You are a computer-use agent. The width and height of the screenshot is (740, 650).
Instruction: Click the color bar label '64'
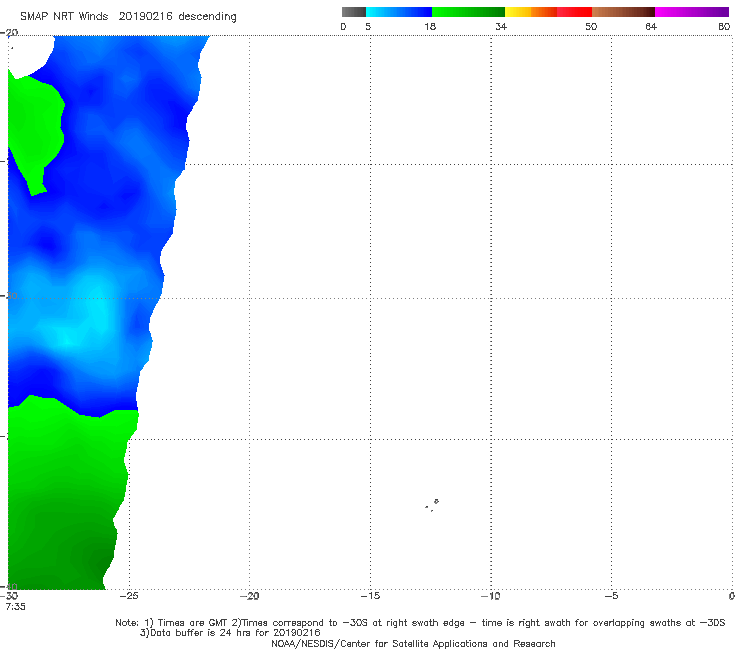[x=651, y=27]
